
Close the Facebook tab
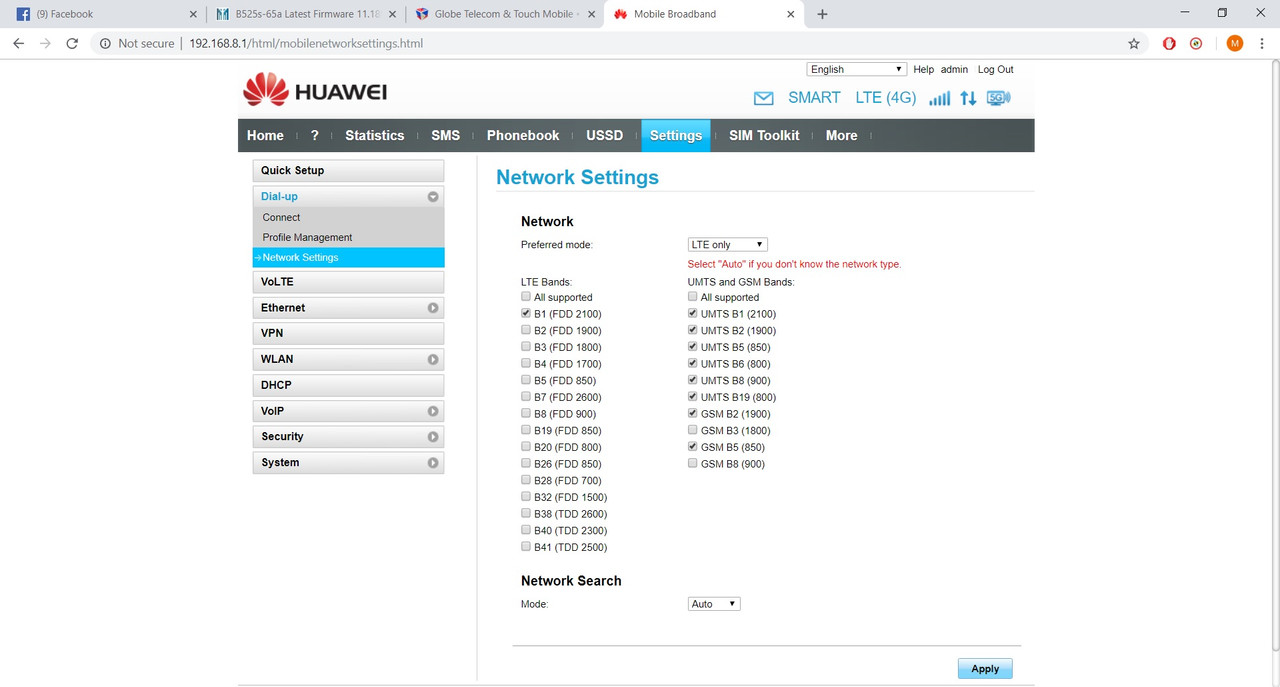[x=193, y=14]
